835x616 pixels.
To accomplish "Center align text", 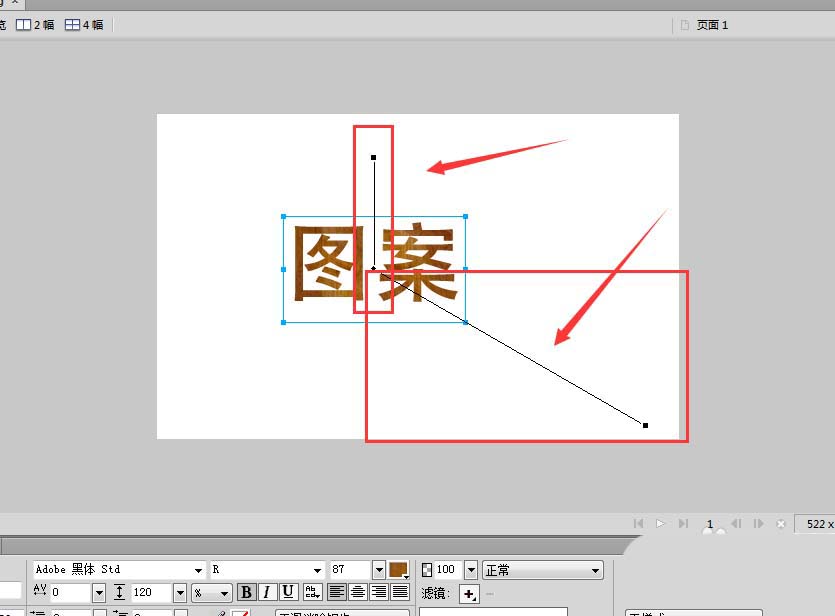I will (358, 592).
